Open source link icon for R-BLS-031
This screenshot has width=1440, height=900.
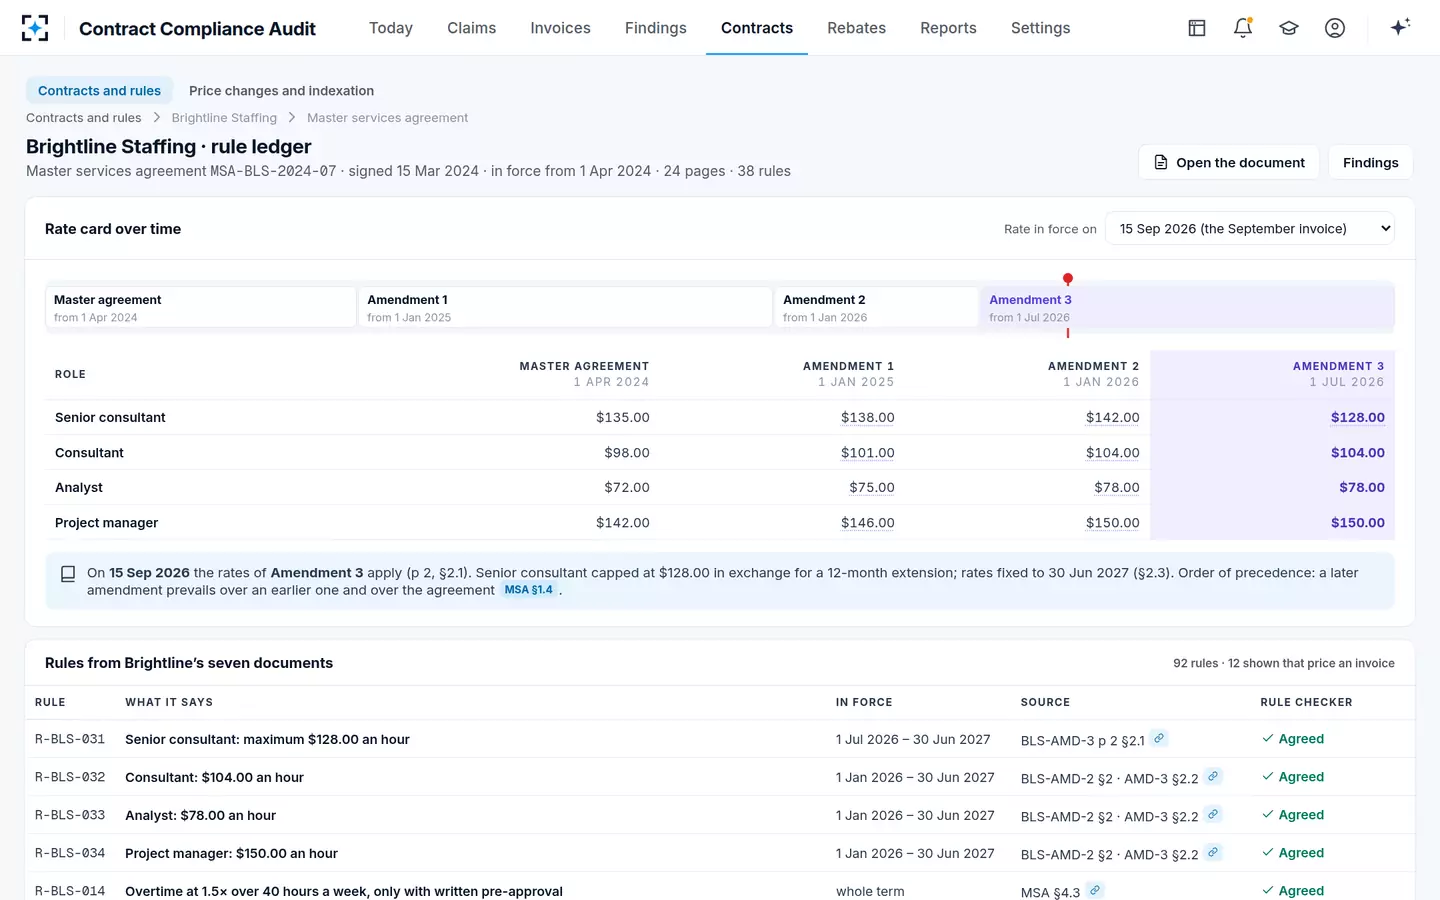(x=1159, y=738)
